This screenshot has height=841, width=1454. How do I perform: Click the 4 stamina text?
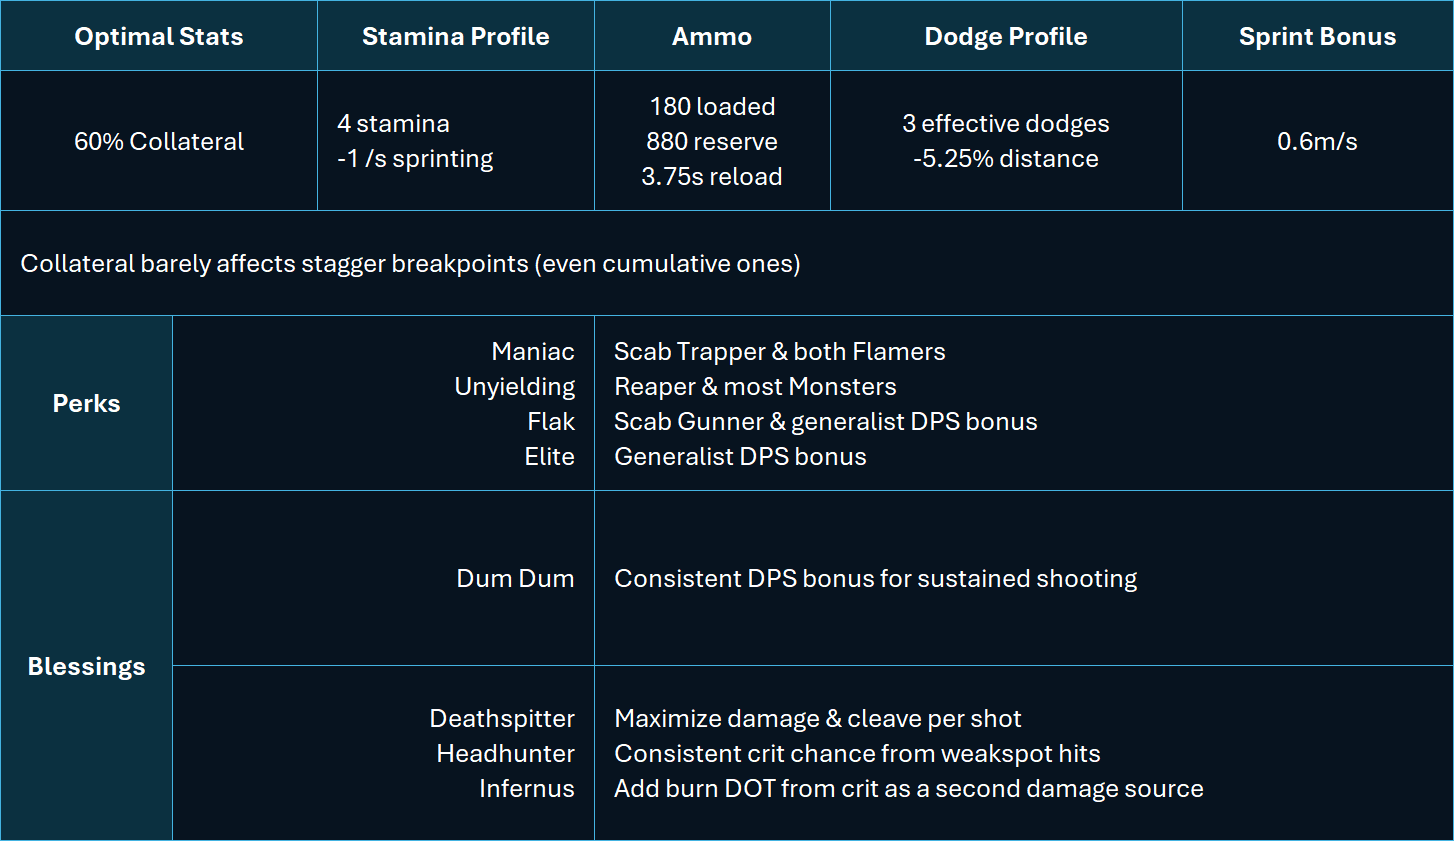393,123
